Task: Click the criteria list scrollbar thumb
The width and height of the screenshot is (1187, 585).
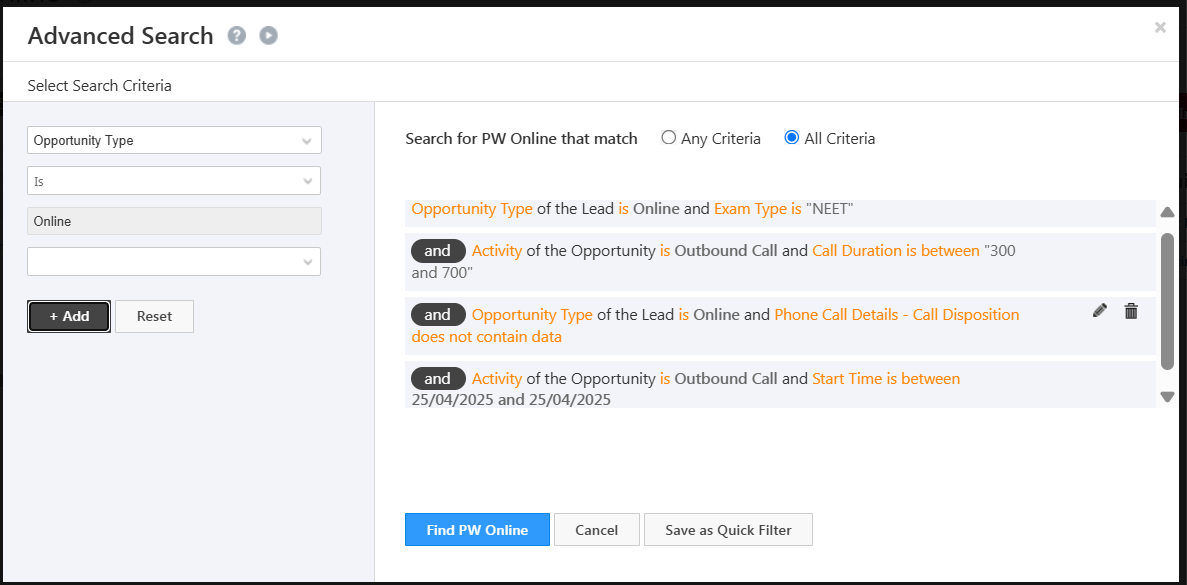Action: coord(1167,300)
